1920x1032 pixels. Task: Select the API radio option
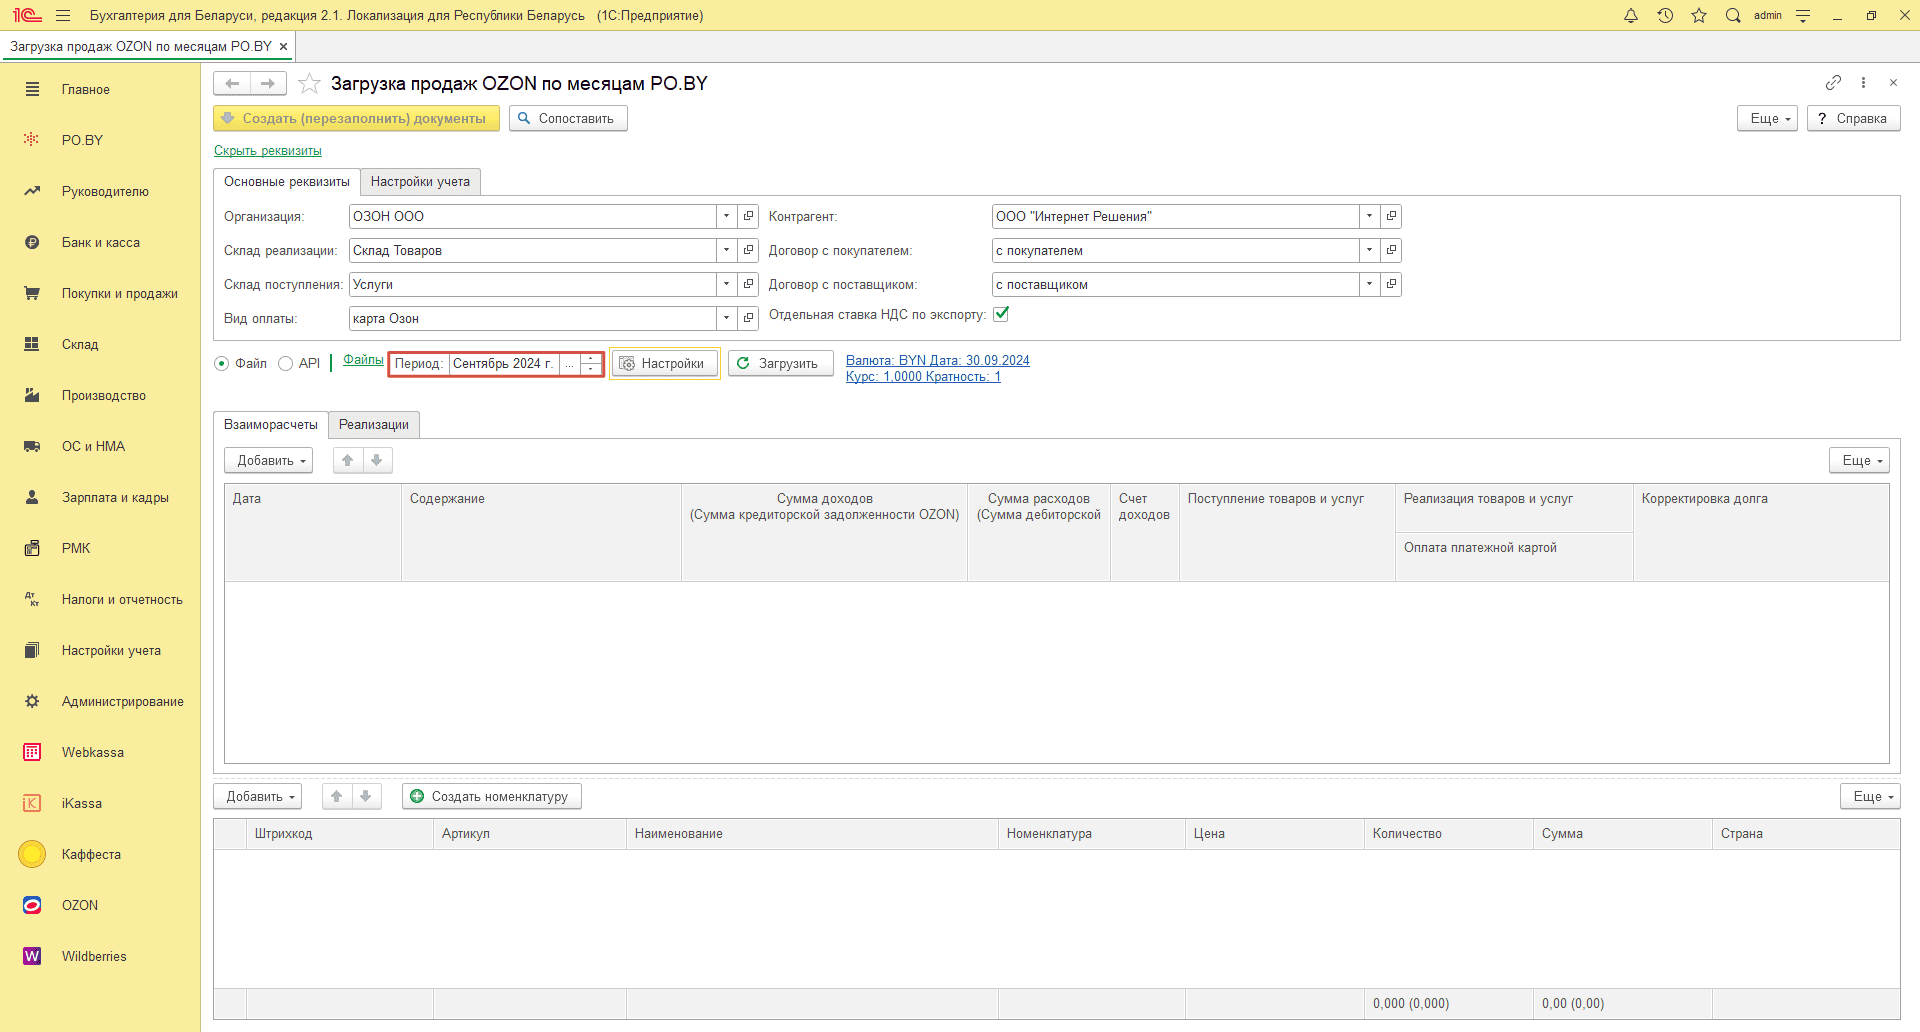pos(285,363)
